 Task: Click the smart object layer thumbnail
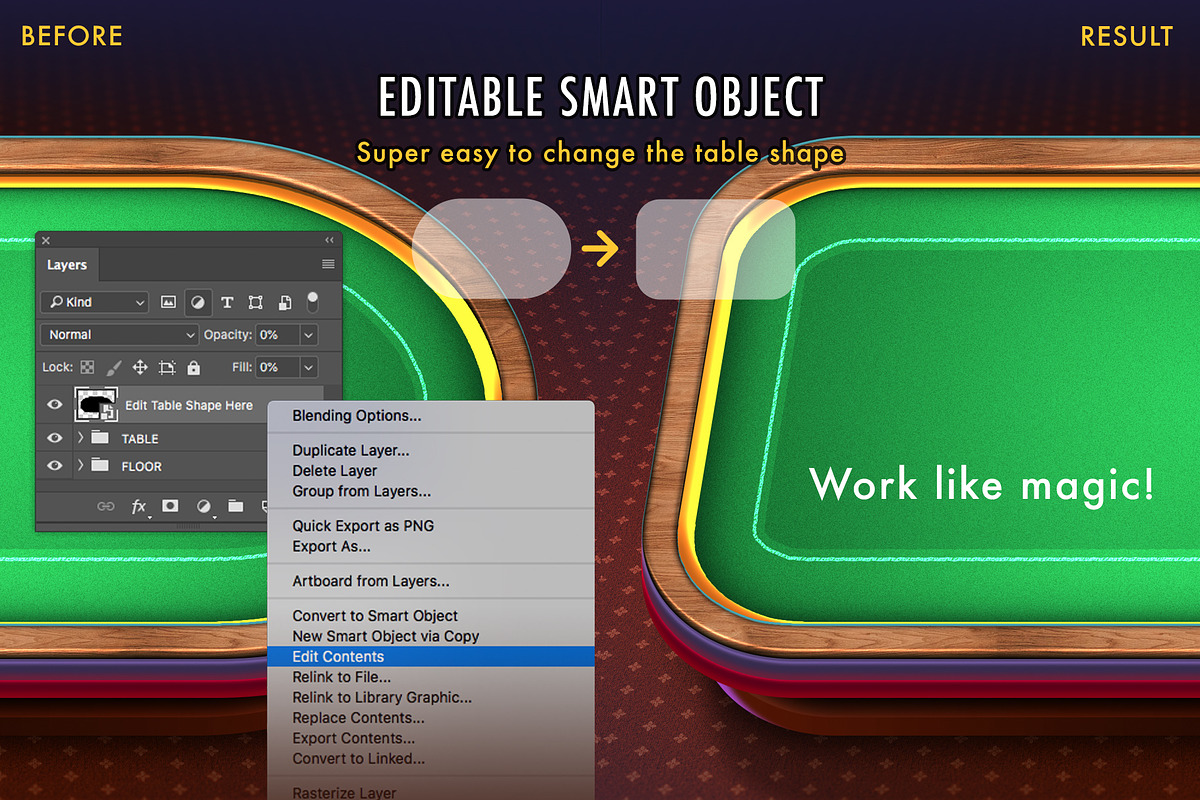96,405
